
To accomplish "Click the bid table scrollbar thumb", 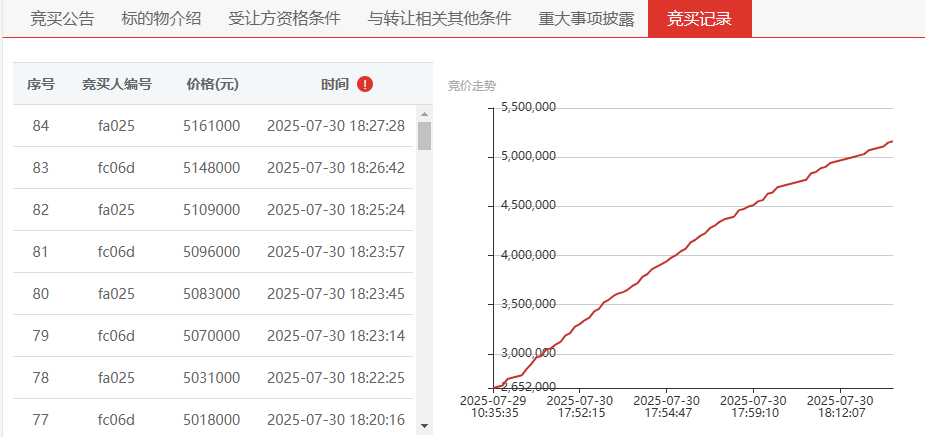I will click(424, 136).
